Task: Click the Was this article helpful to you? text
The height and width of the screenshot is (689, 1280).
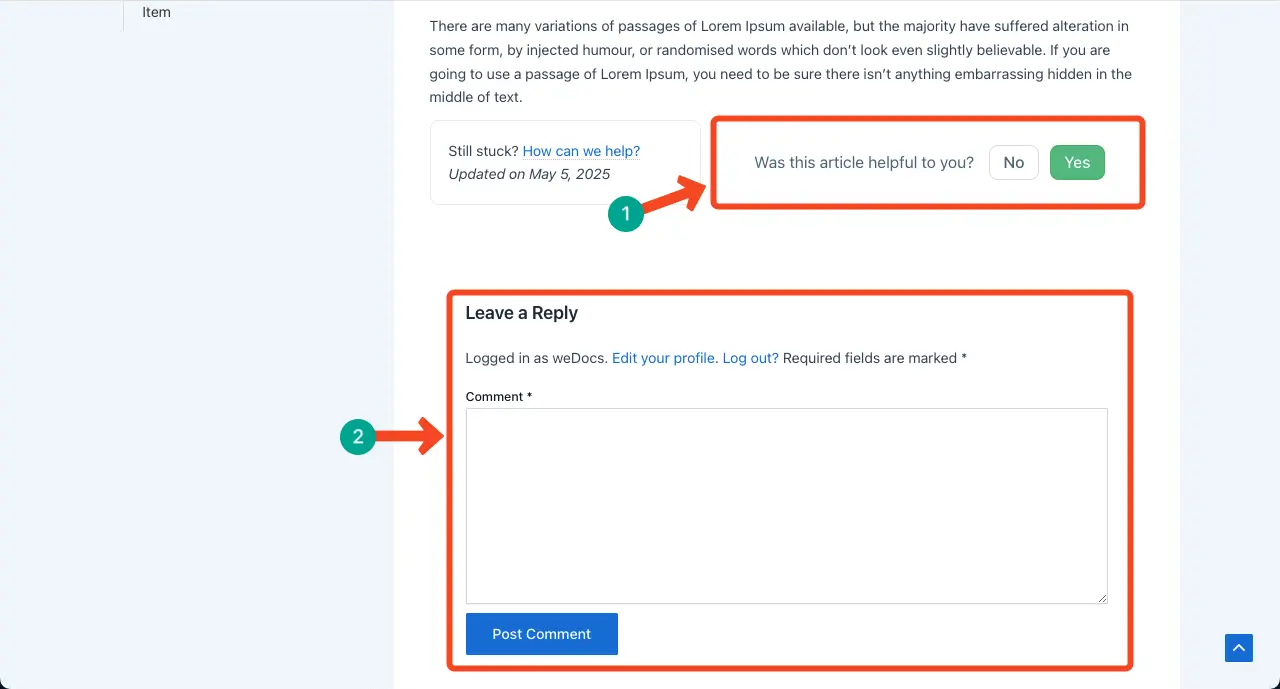Action: pyautogui.click(x=864, y=163)
